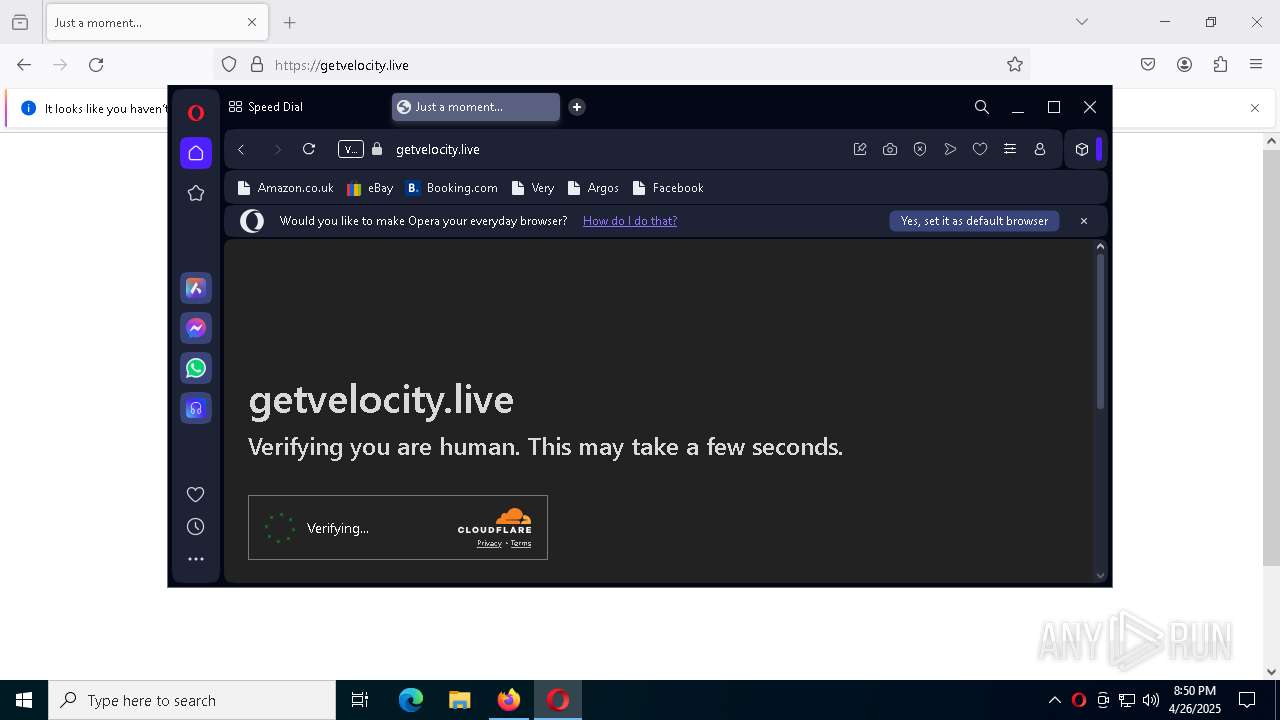The image size is (1280, 720).
Task: Click Opera scrollbar down arrow
Action: pos(1101,575)
